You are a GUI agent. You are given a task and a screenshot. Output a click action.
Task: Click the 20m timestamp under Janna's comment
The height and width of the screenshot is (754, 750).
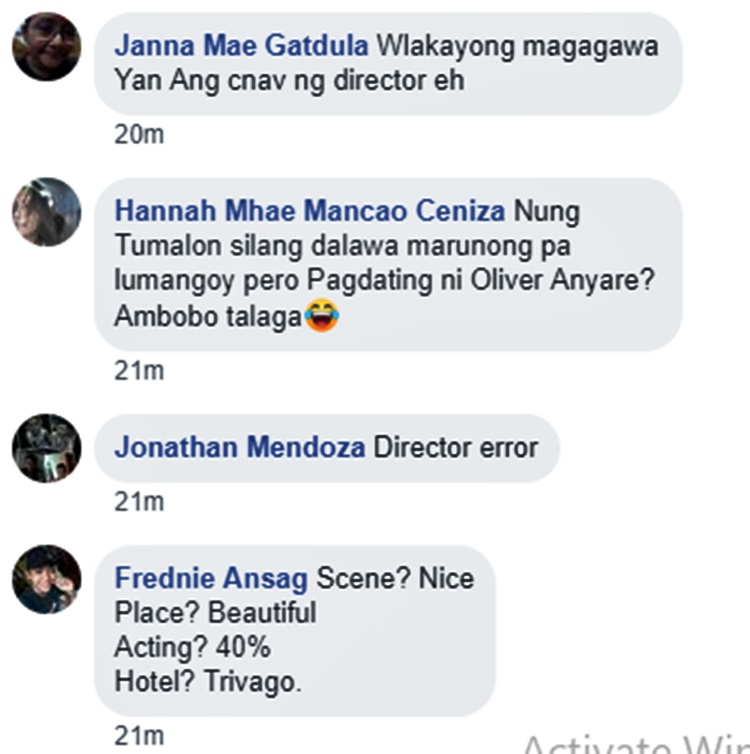[x=139, y=135]
